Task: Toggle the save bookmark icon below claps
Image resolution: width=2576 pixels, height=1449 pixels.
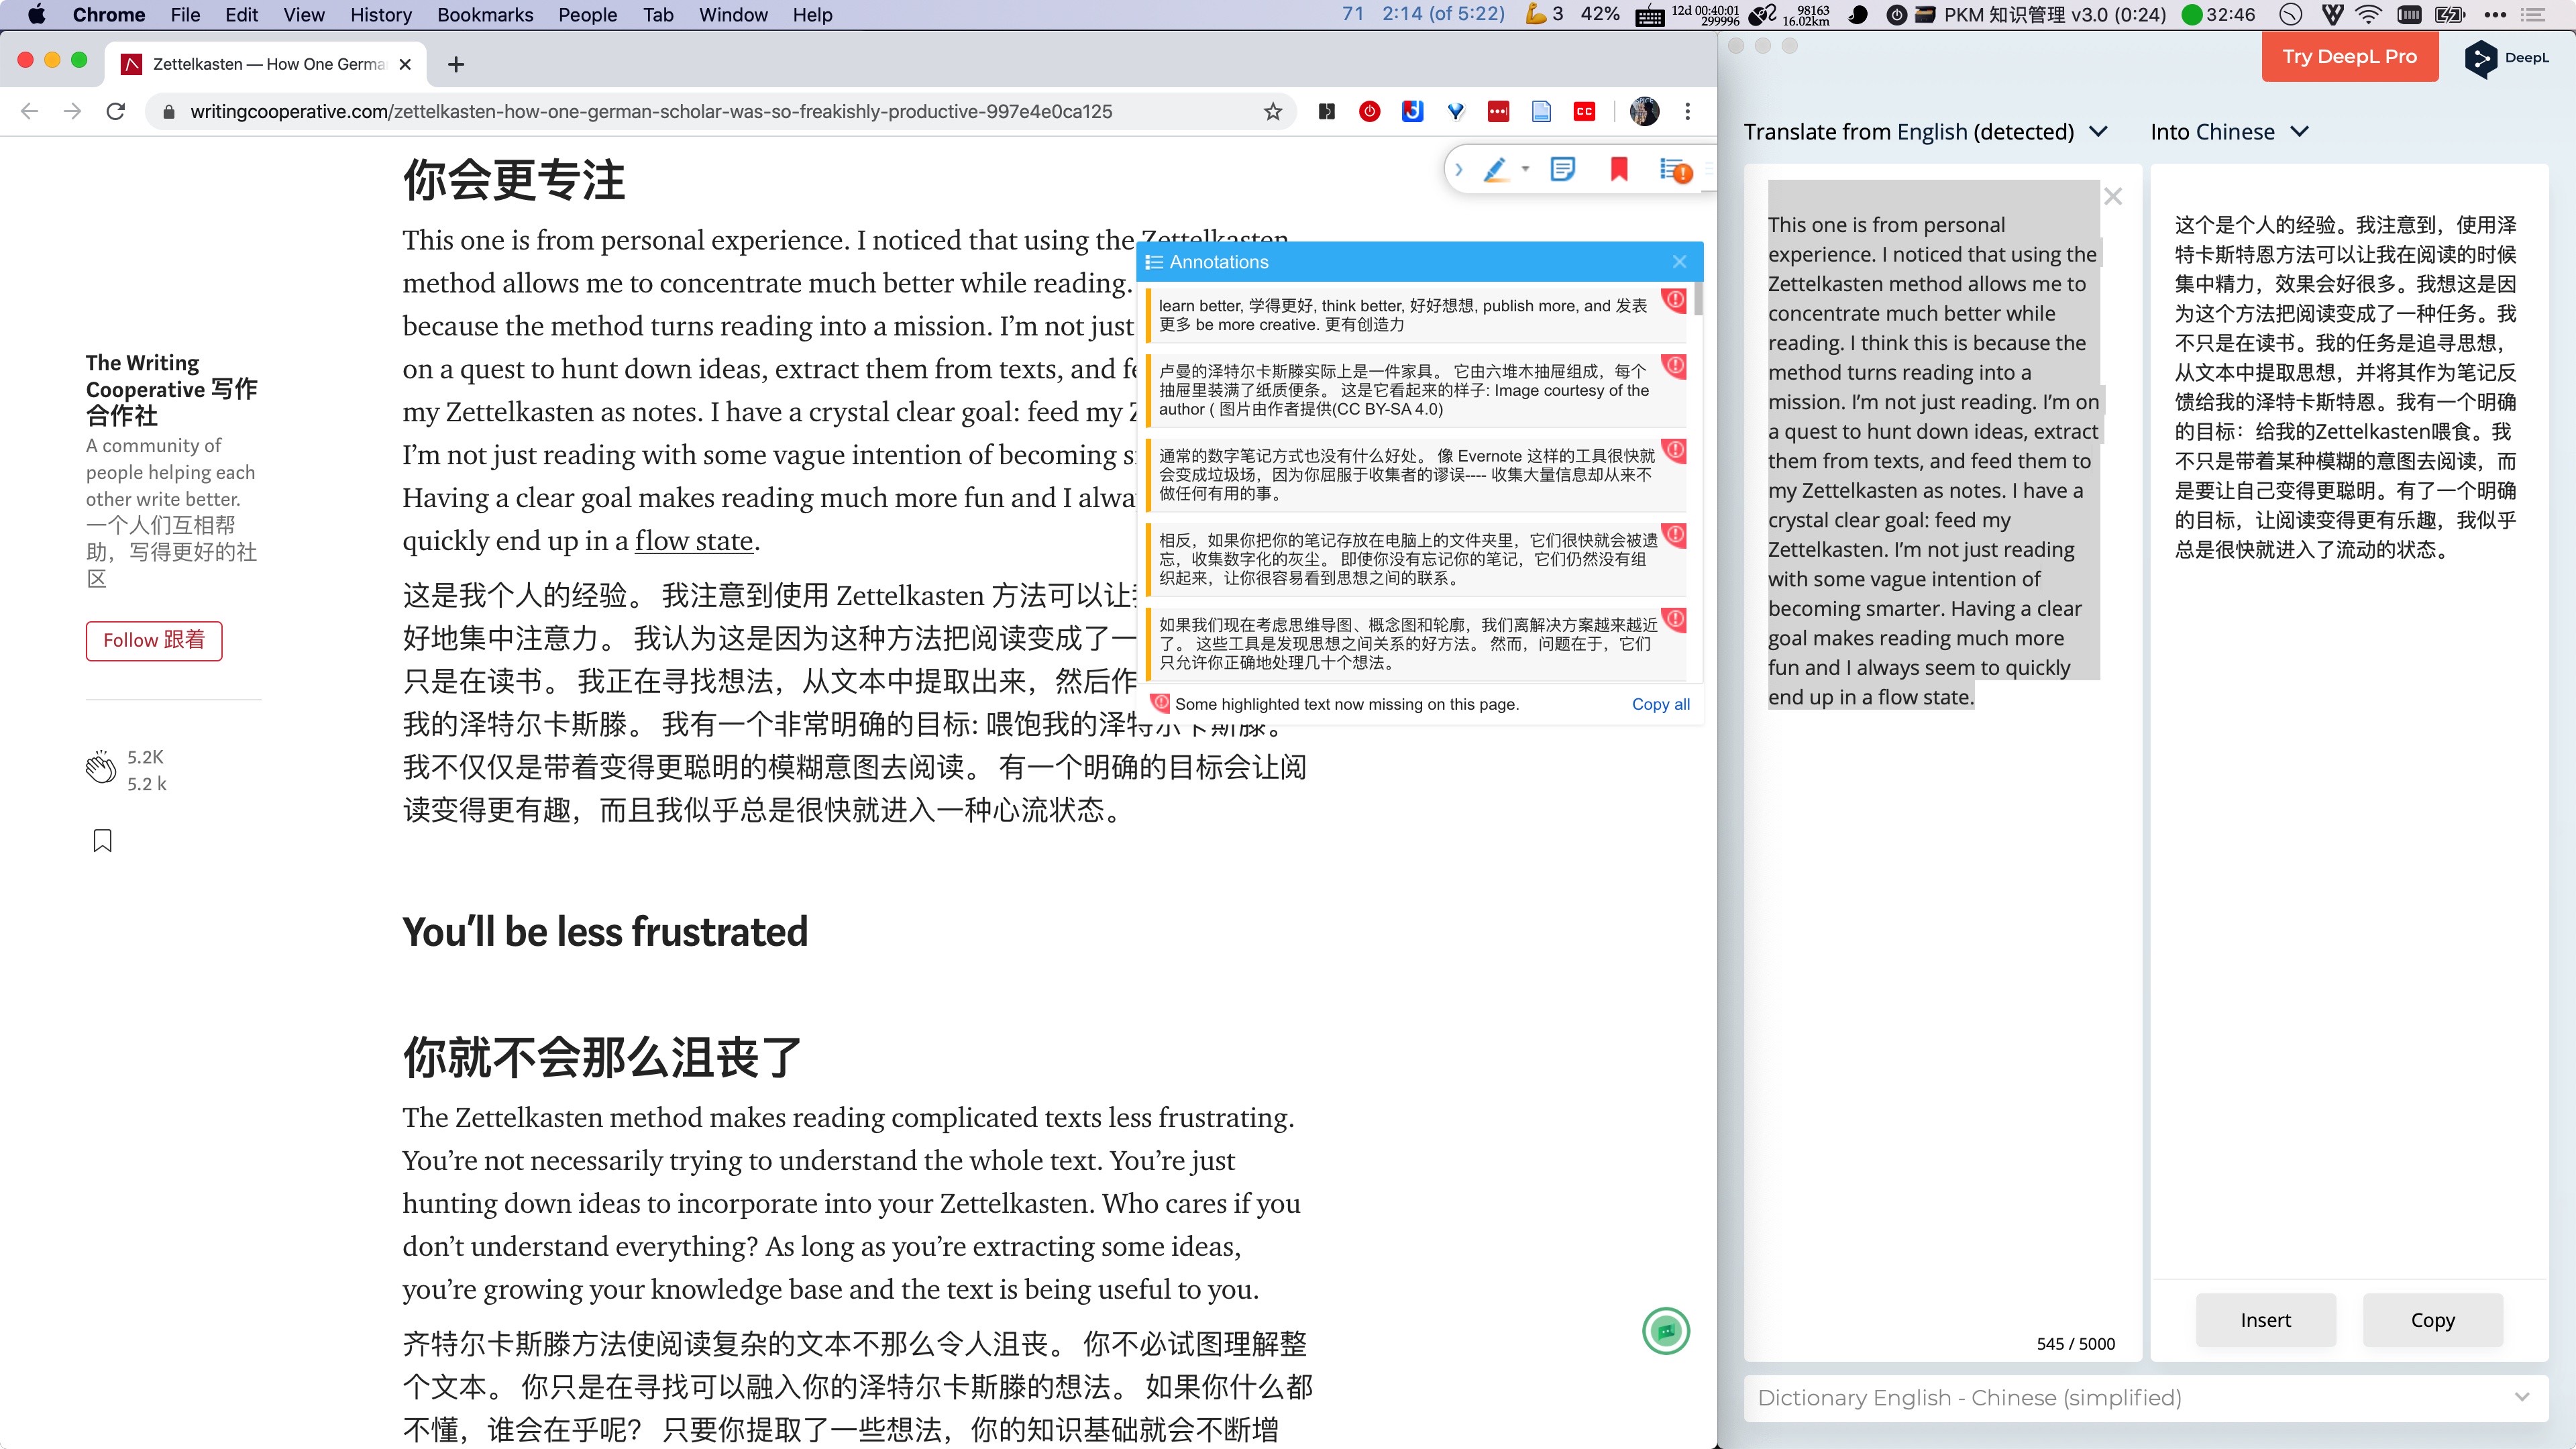Action: point(102,841)
